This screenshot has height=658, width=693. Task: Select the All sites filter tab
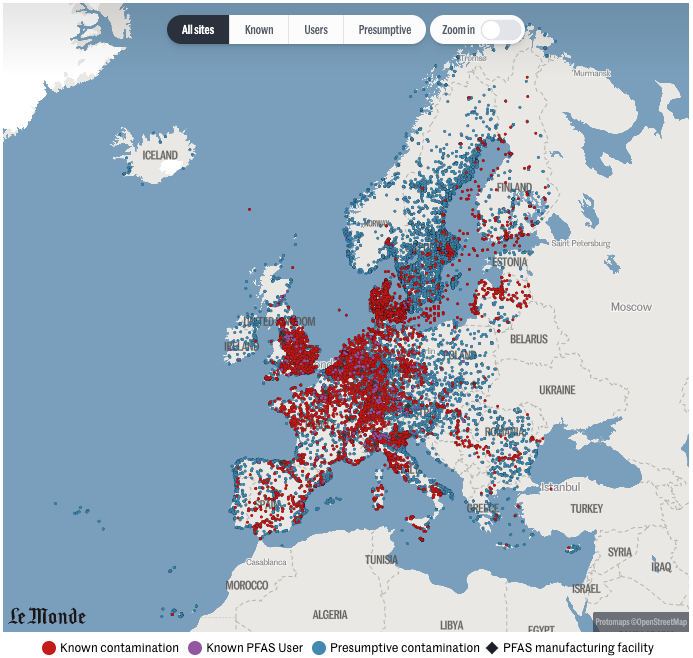[198, 30]
